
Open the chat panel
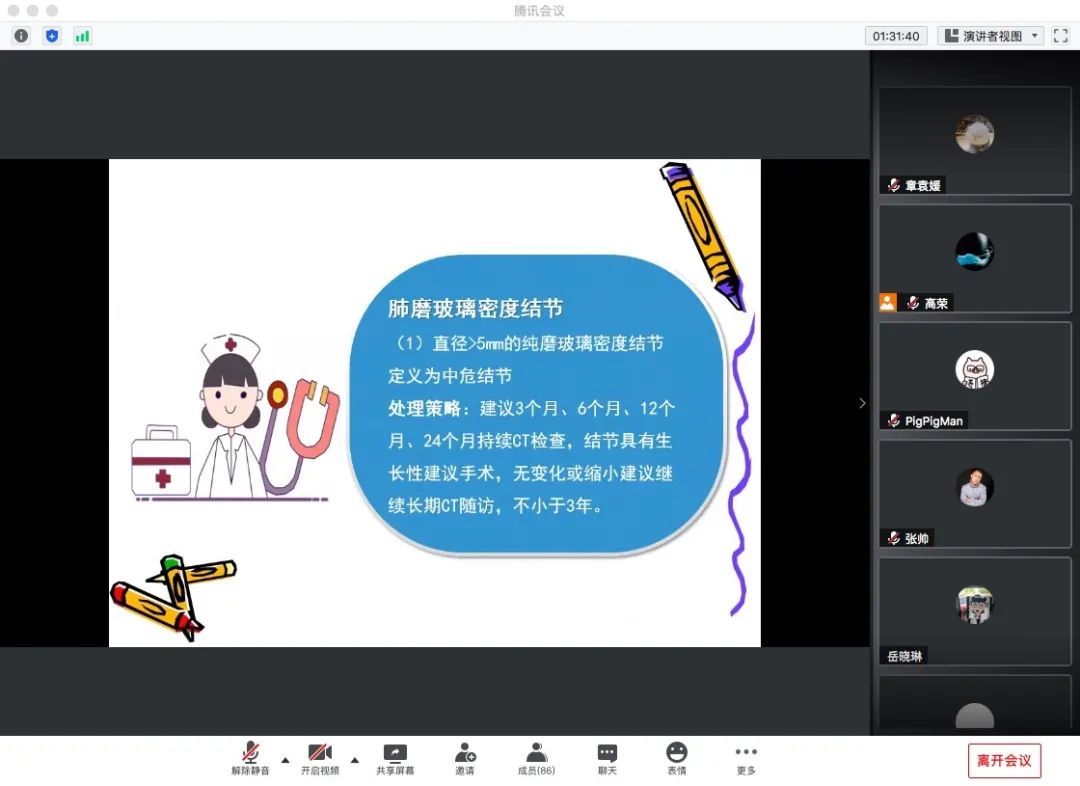pyautogui.click(x=607, y=759)
